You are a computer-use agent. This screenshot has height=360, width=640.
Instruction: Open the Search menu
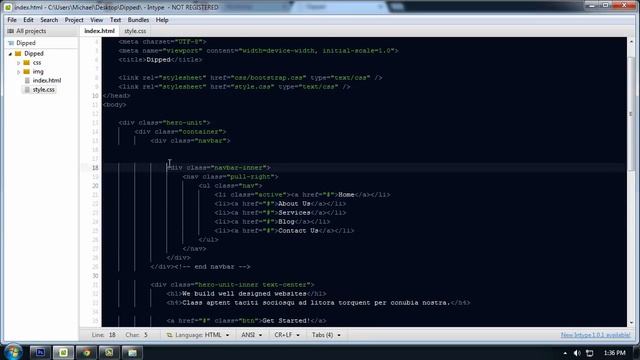tap(49, 20)
